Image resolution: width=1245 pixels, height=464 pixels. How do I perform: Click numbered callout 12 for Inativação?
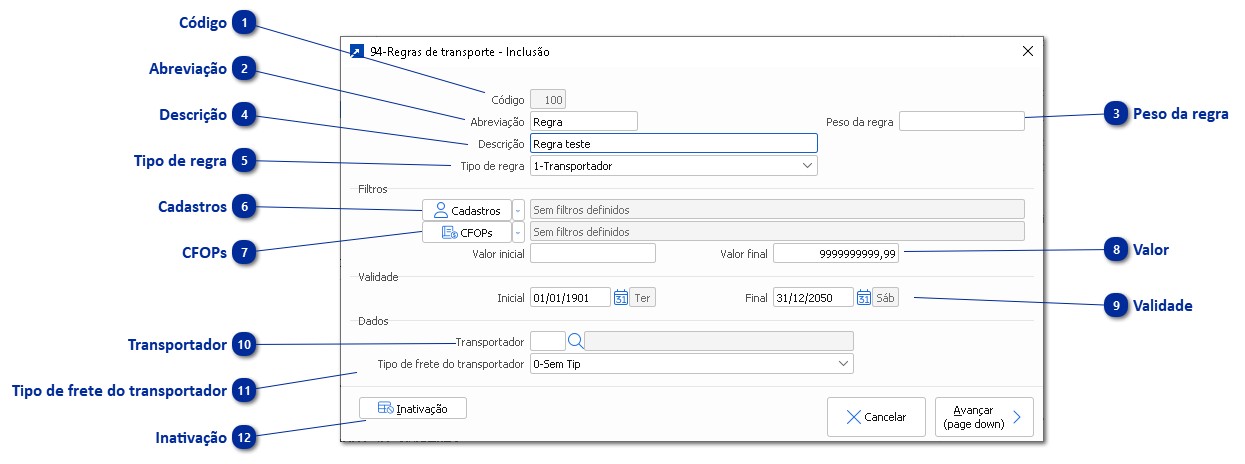[x=244, y=437]
